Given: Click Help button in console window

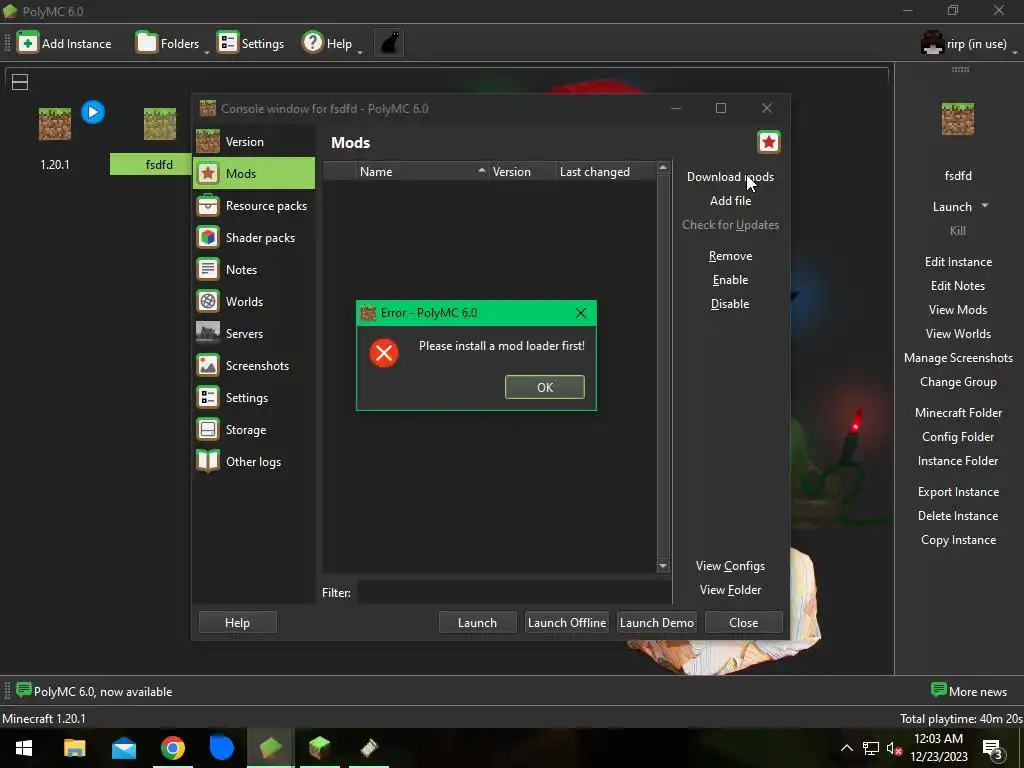Looking at the screenshot, I should pos(237,623).
